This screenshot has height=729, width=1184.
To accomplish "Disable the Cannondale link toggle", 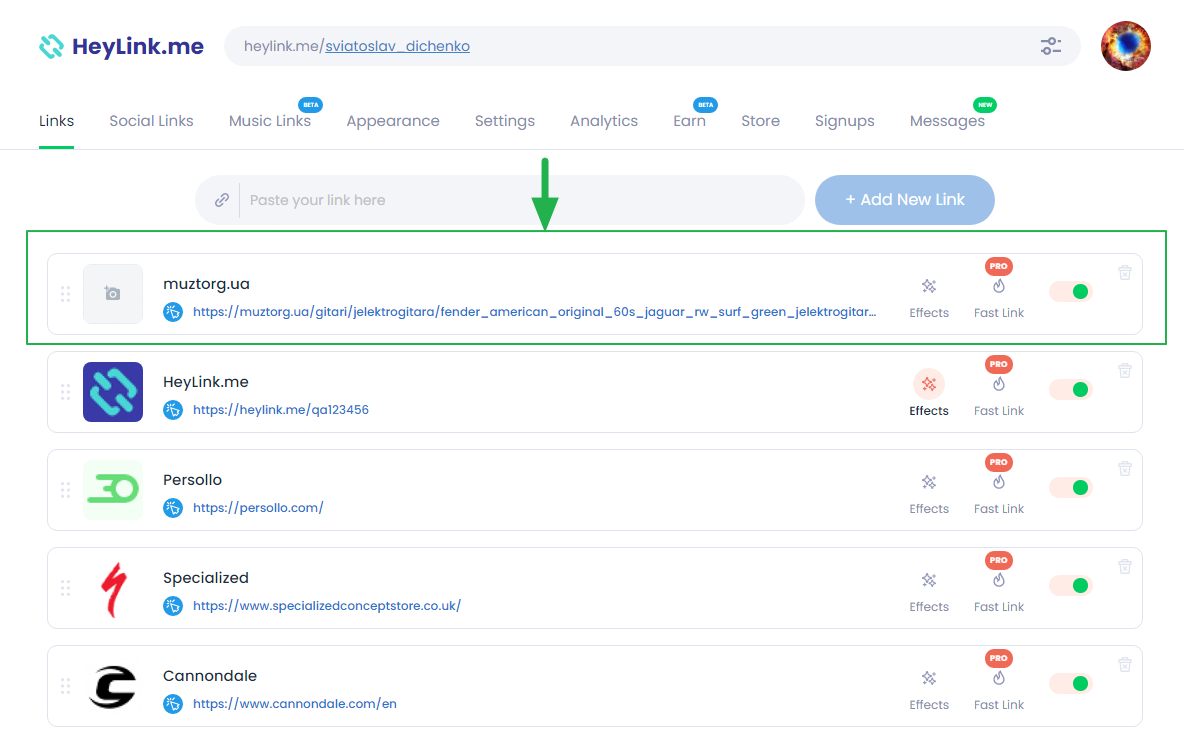I will pos(1071,684).
